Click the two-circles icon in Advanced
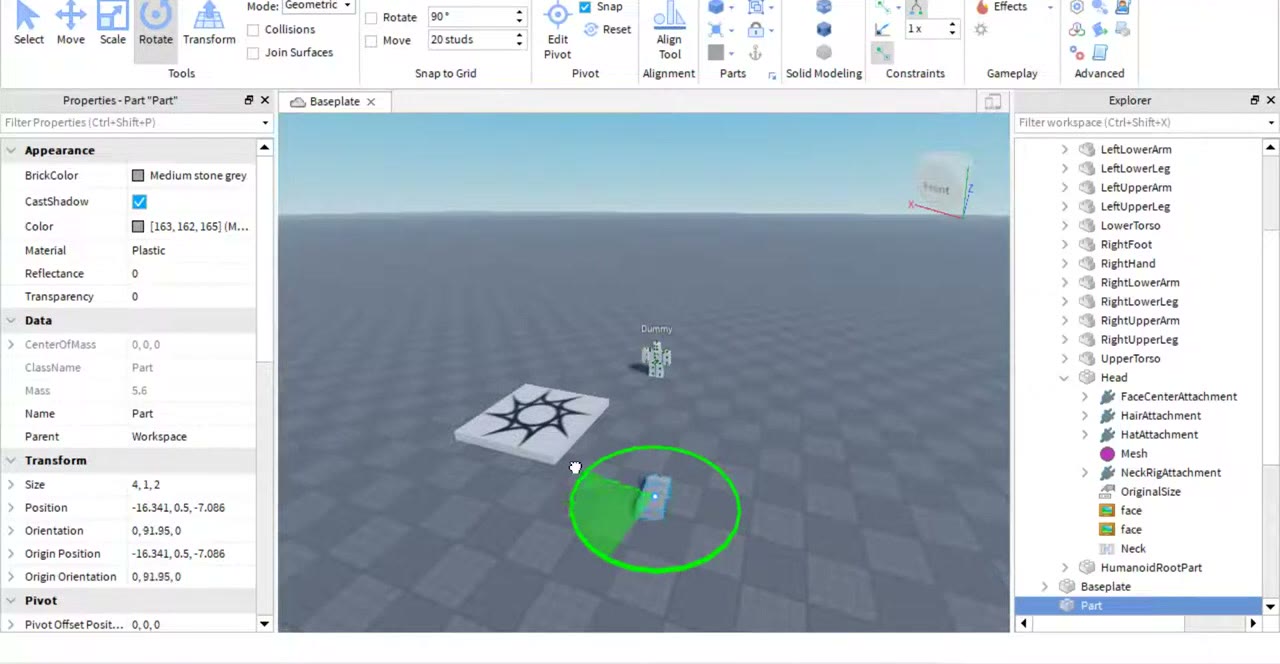The image size is (1280, 664). (1077, 52)
